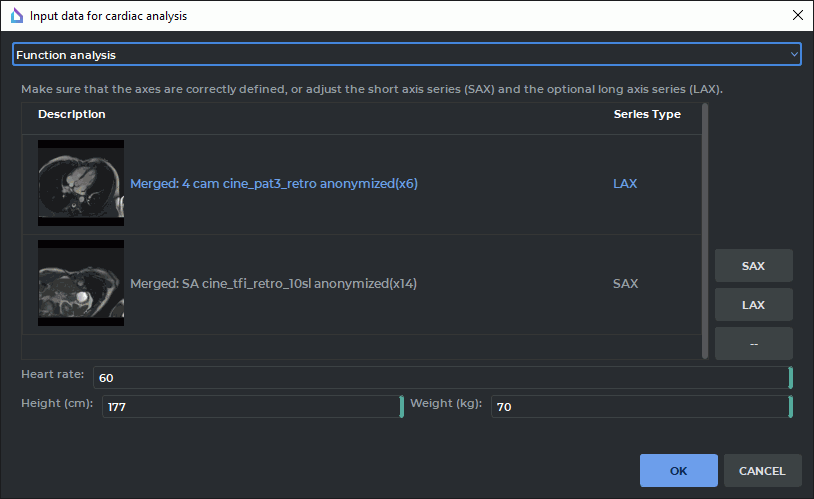Focus the Height (cm) input field

pos(250,407)
